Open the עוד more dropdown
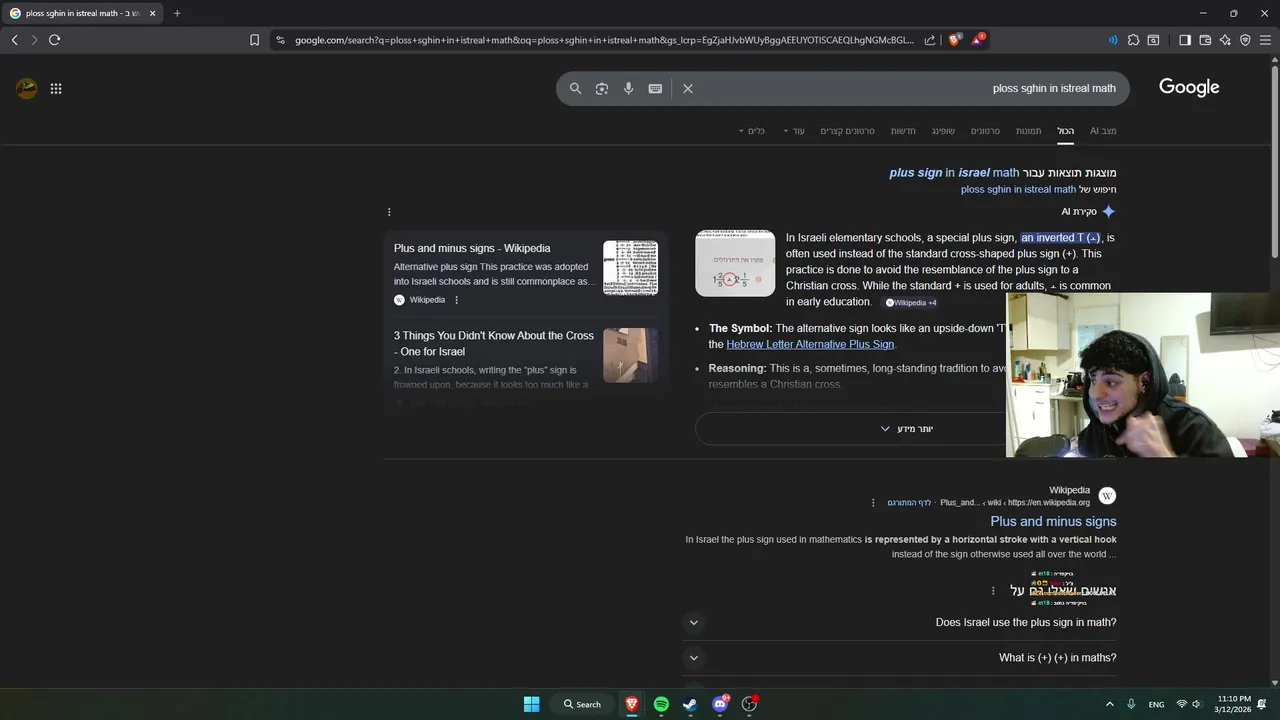 [794, 131]
